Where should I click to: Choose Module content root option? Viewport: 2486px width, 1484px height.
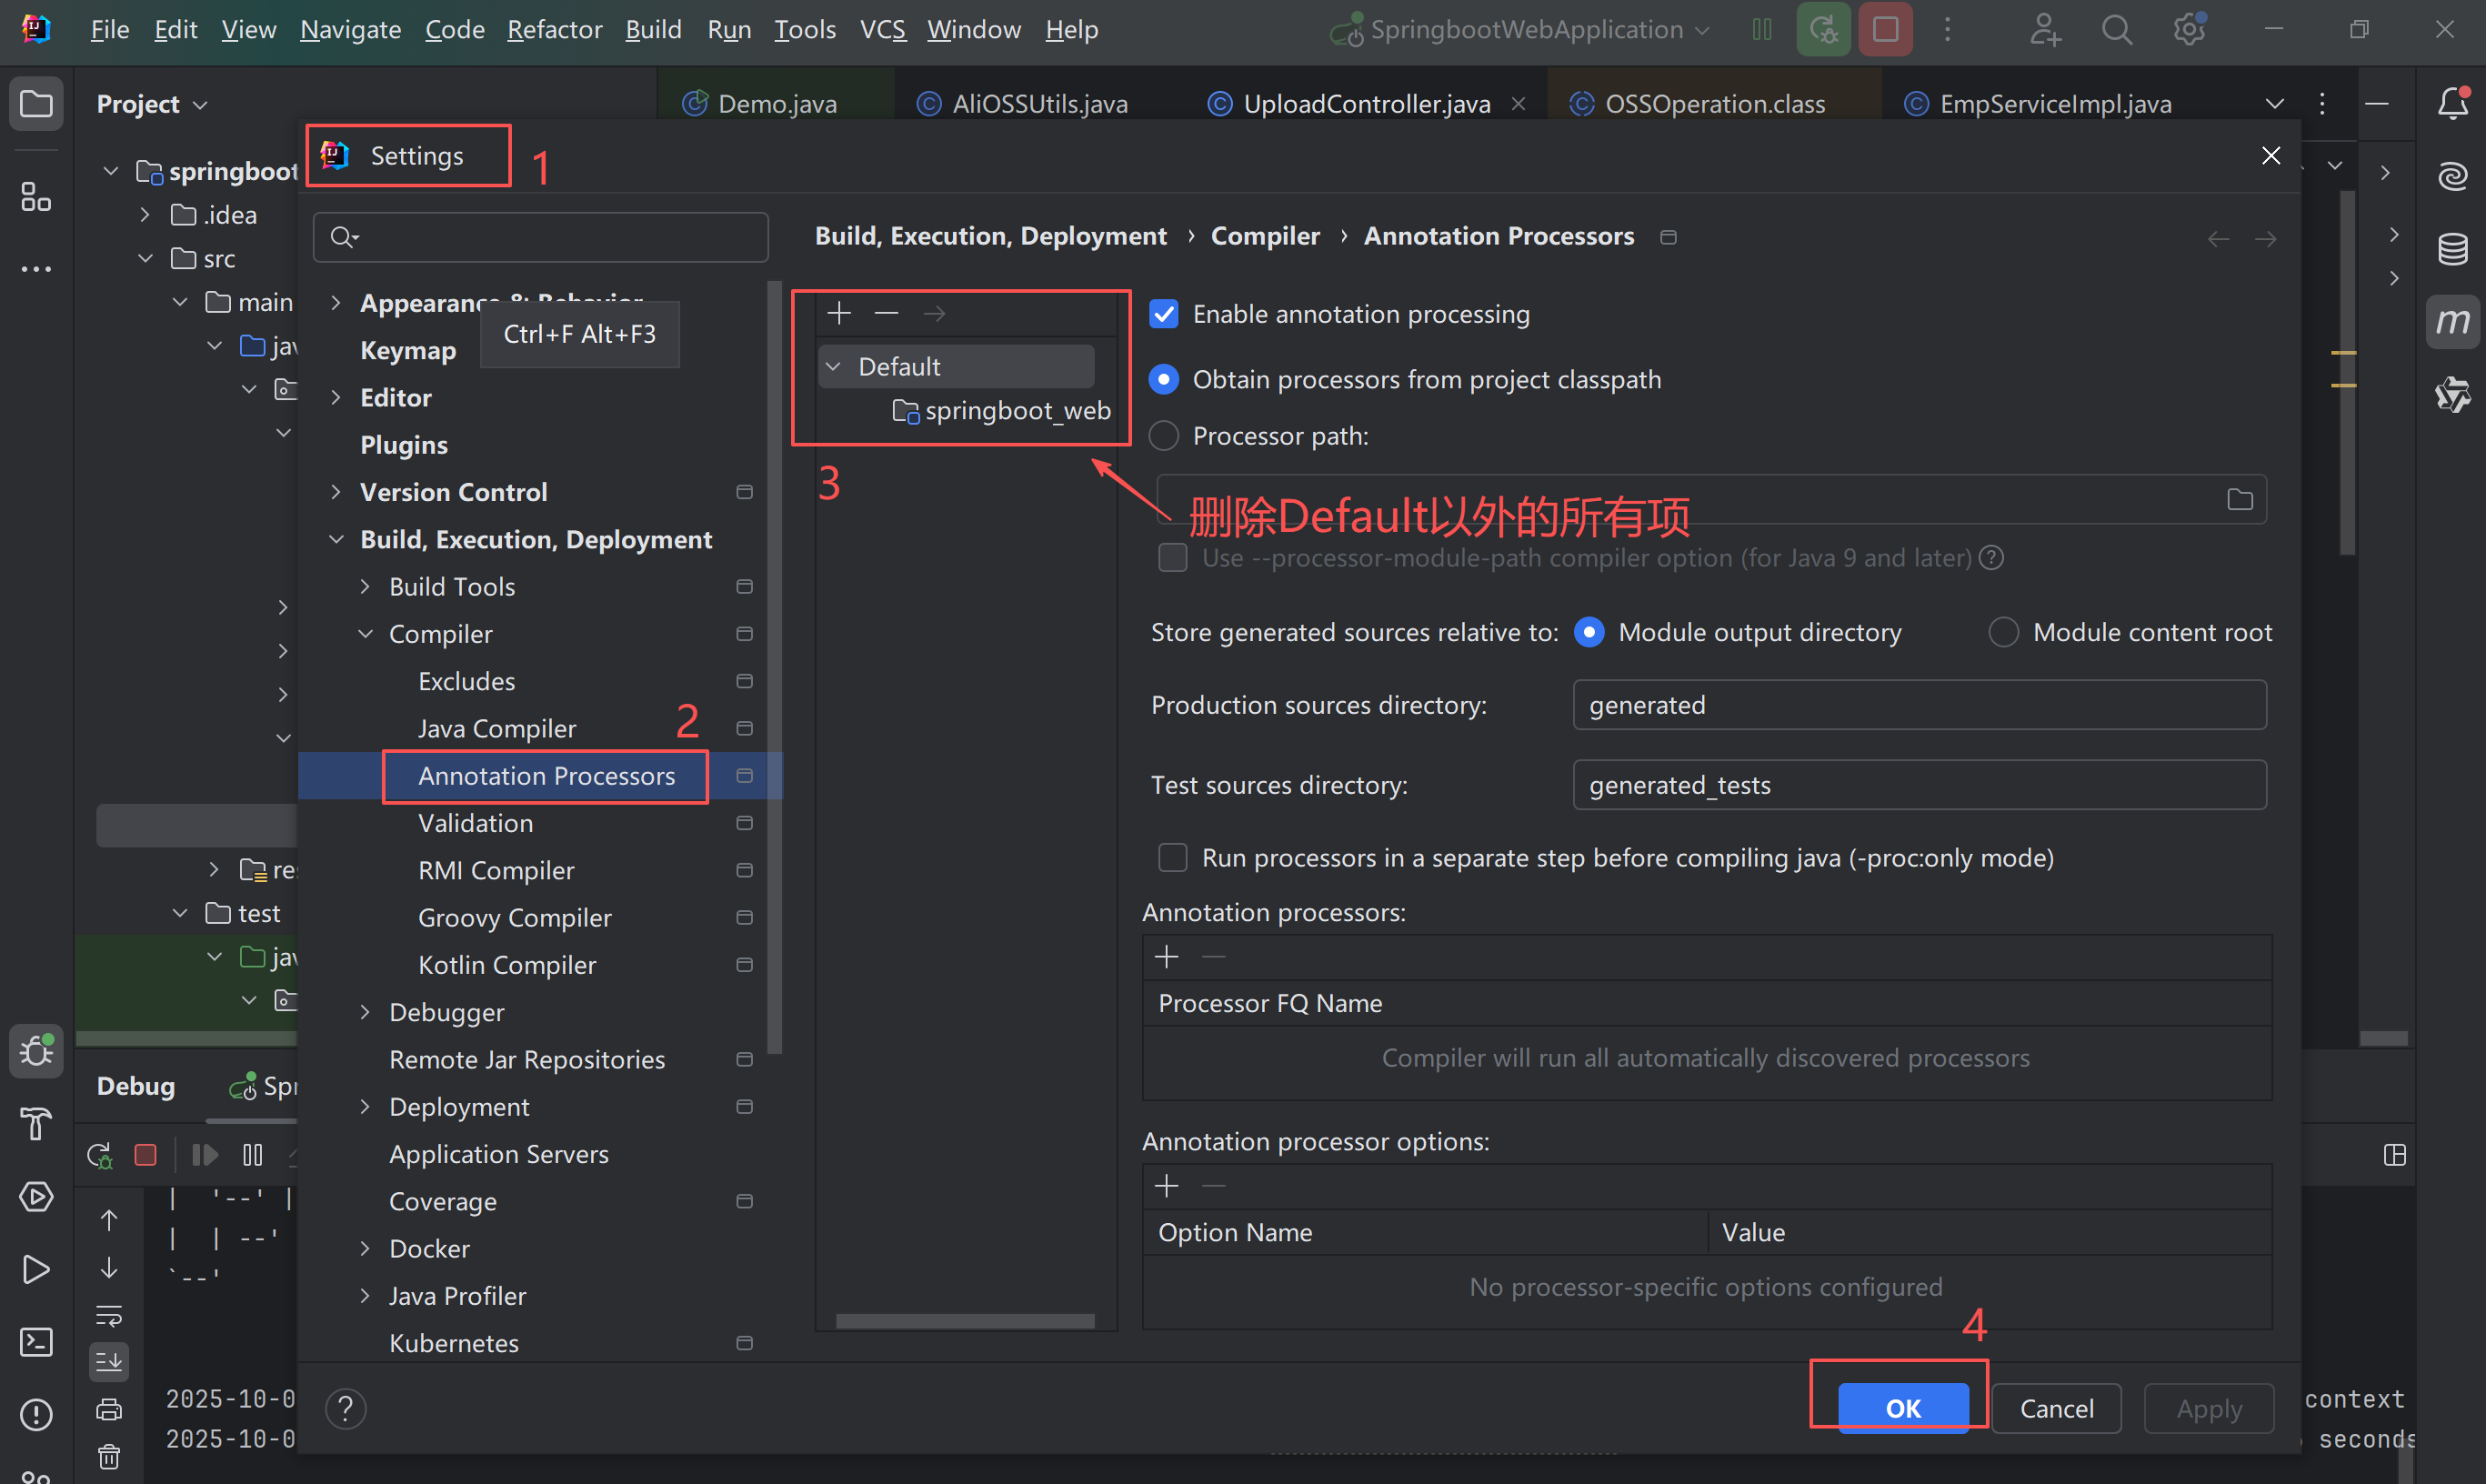tap(2003, 631)
